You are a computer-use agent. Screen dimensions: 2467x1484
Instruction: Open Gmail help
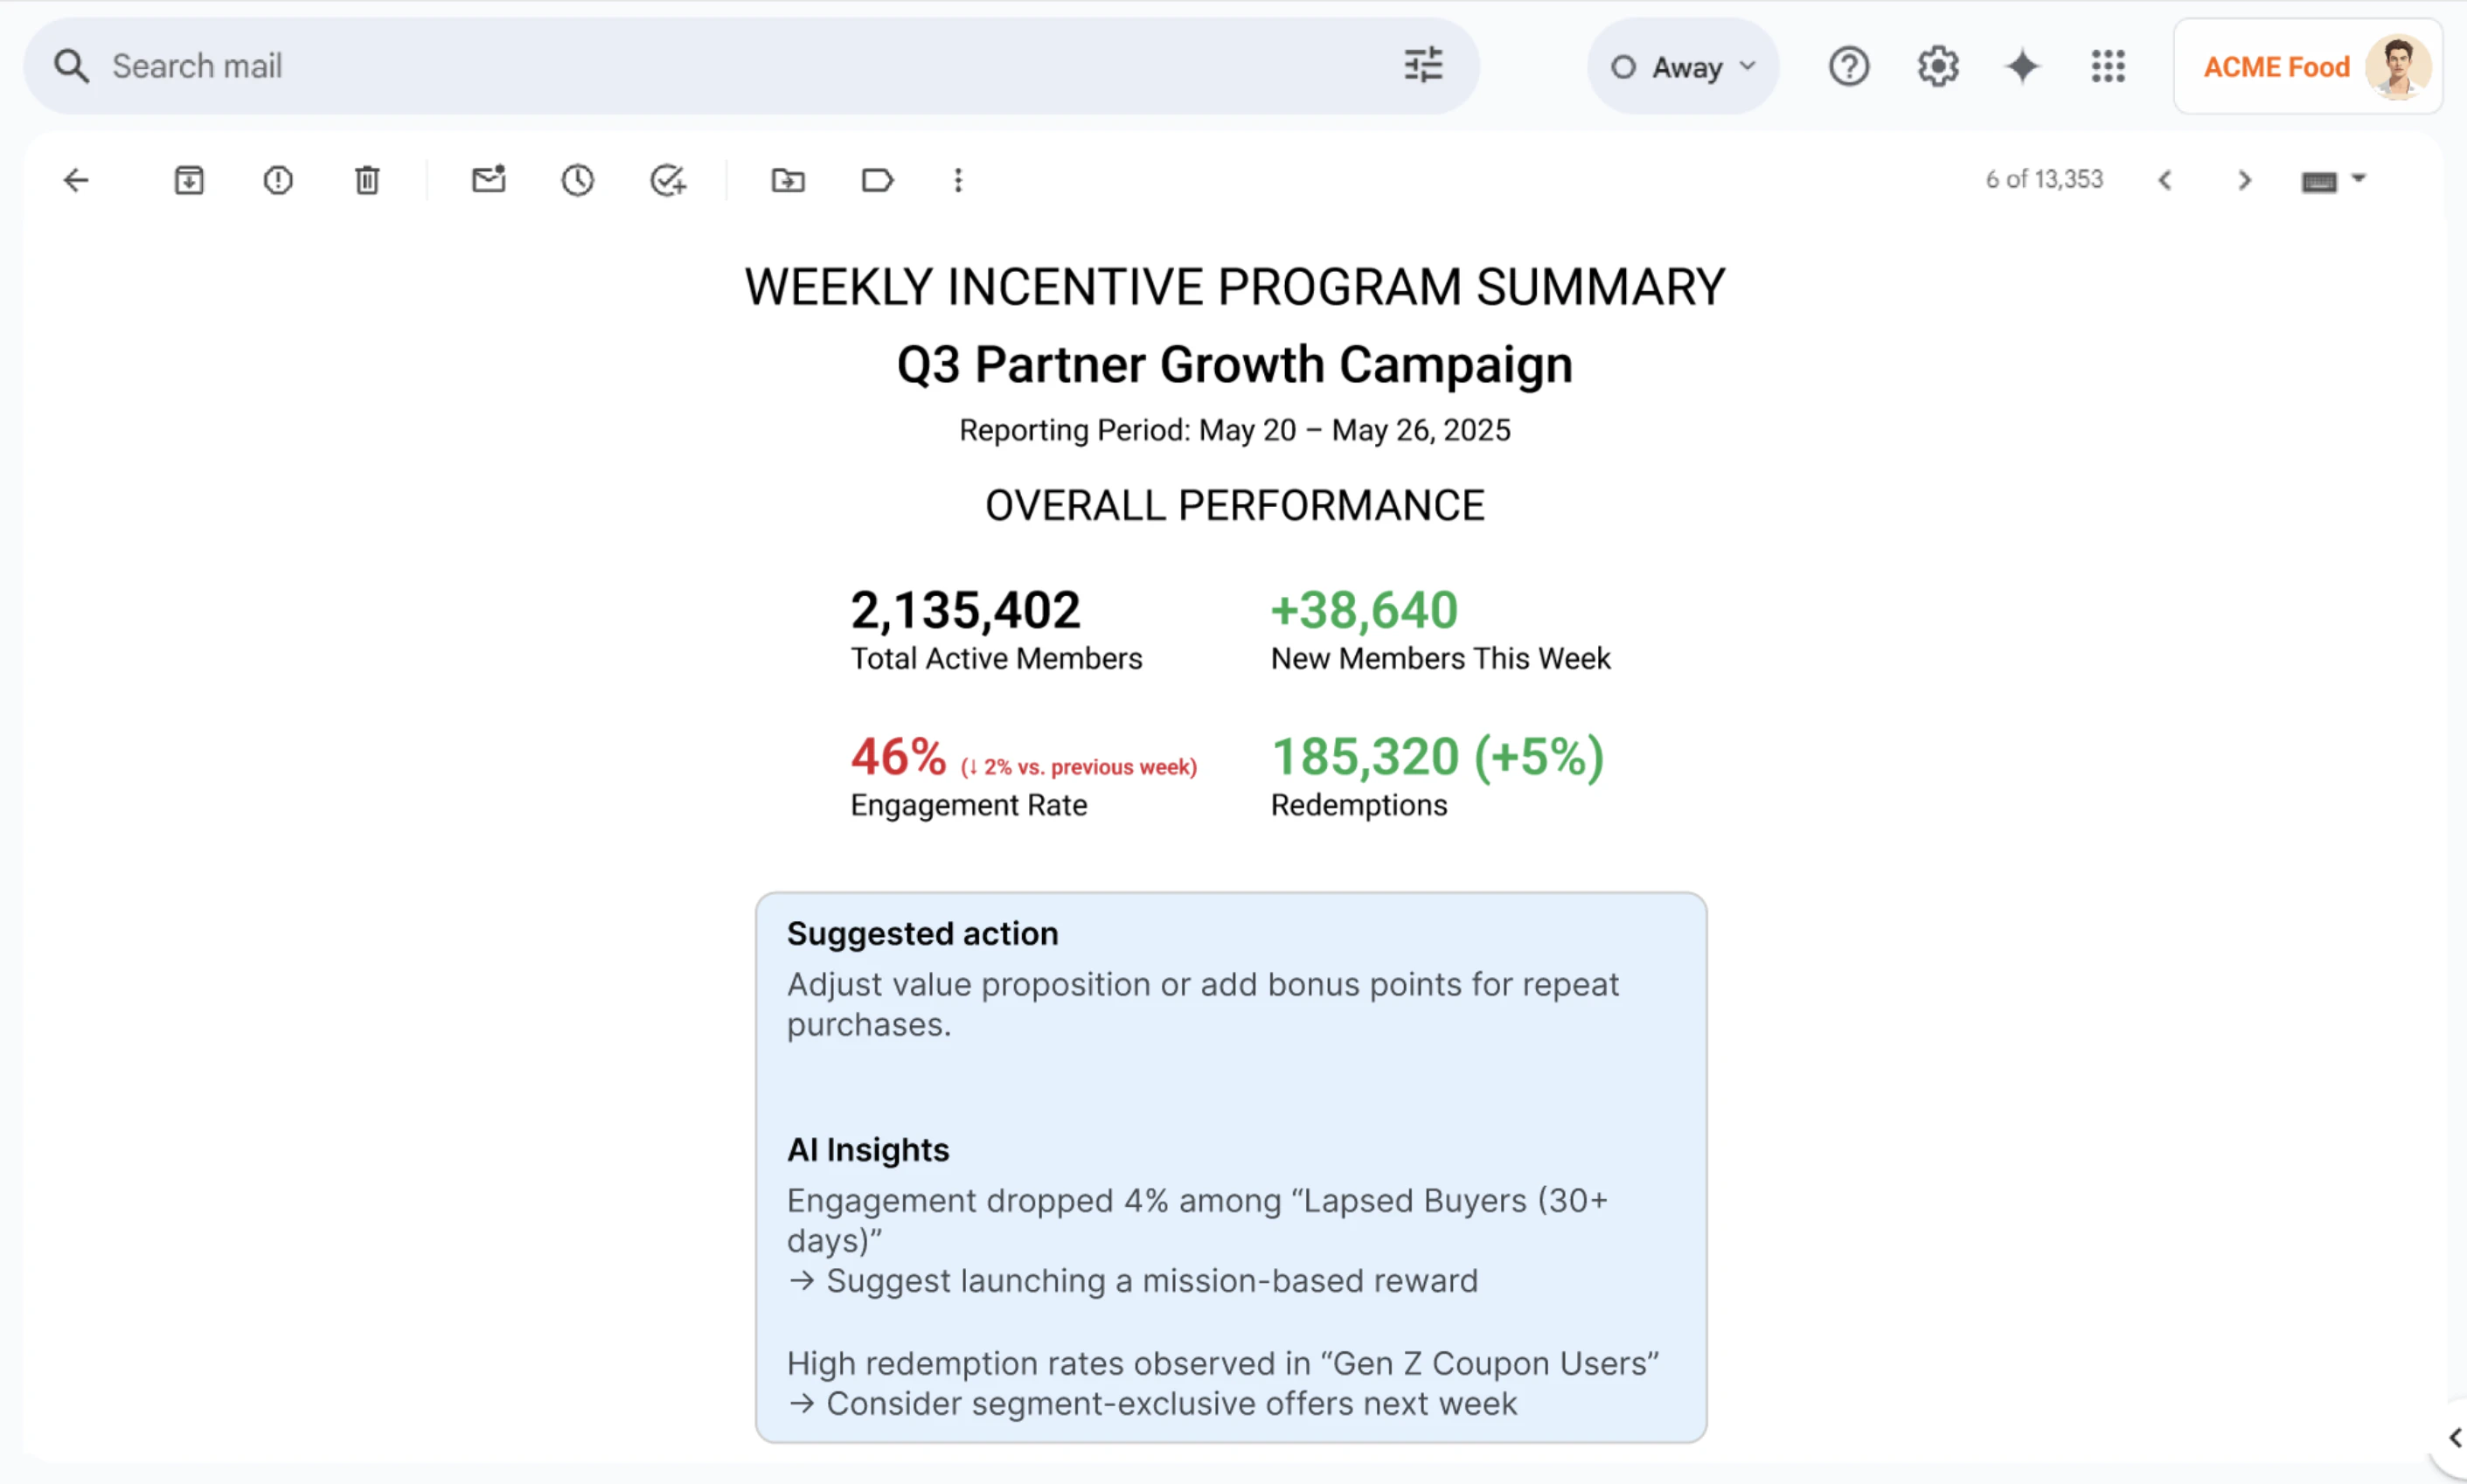(x=1848, y=65)
